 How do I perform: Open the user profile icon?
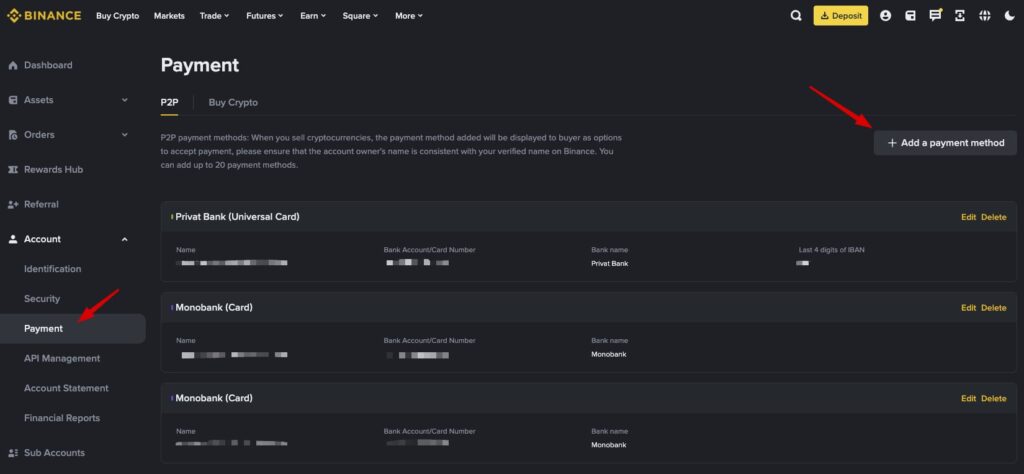(x=886, y=16)
